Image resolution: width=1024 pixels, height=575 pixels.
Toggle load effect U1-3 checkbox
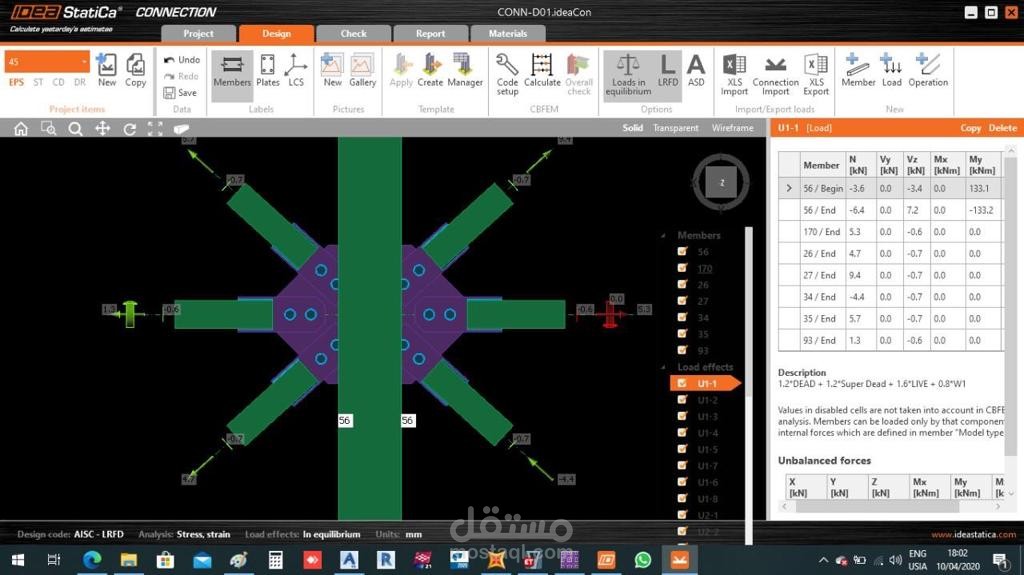[x=682, y=416]
